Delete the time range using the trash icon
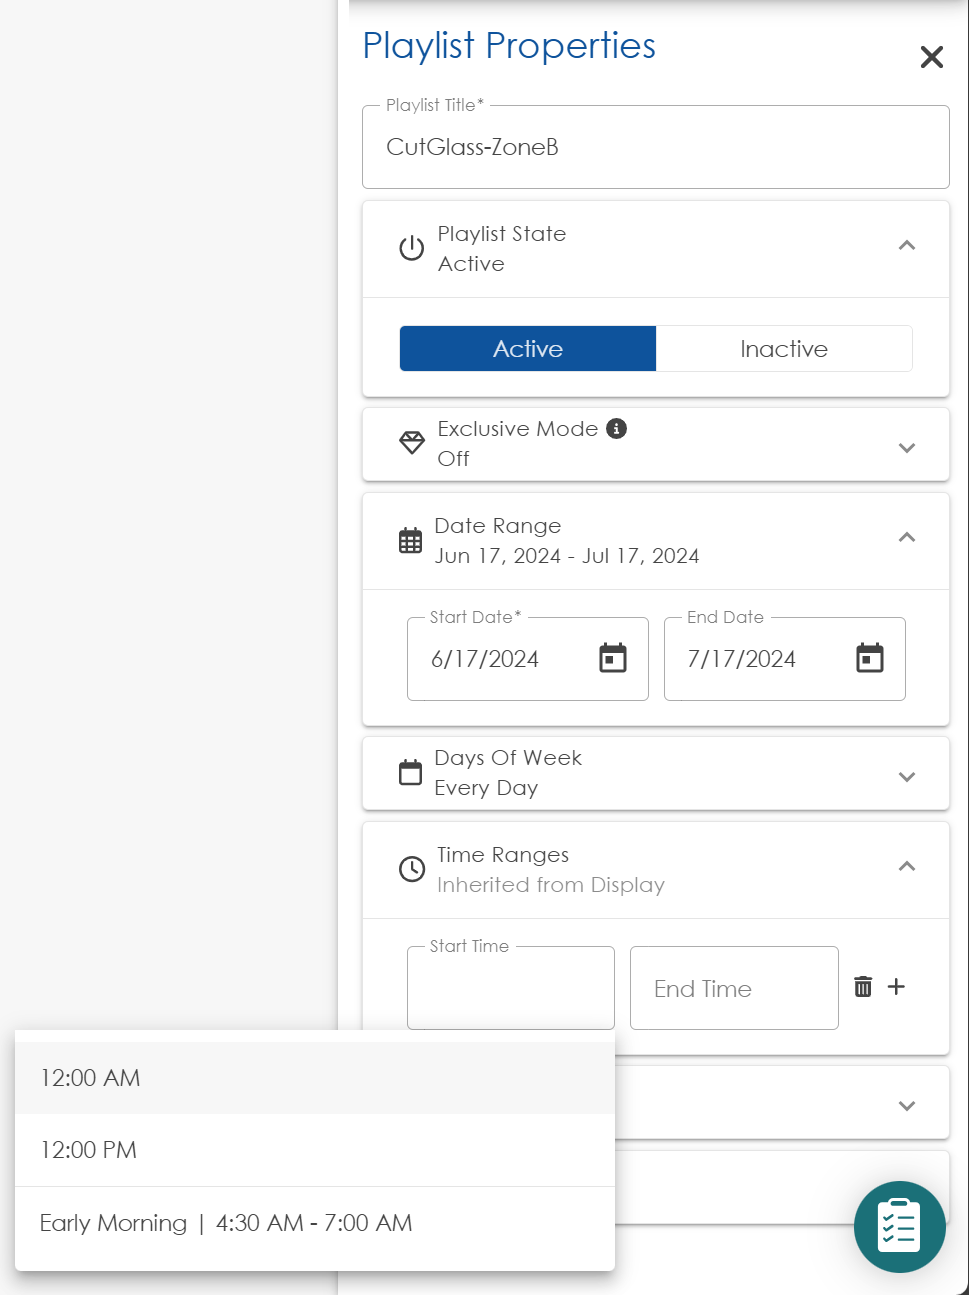 [x=862, y=987]
